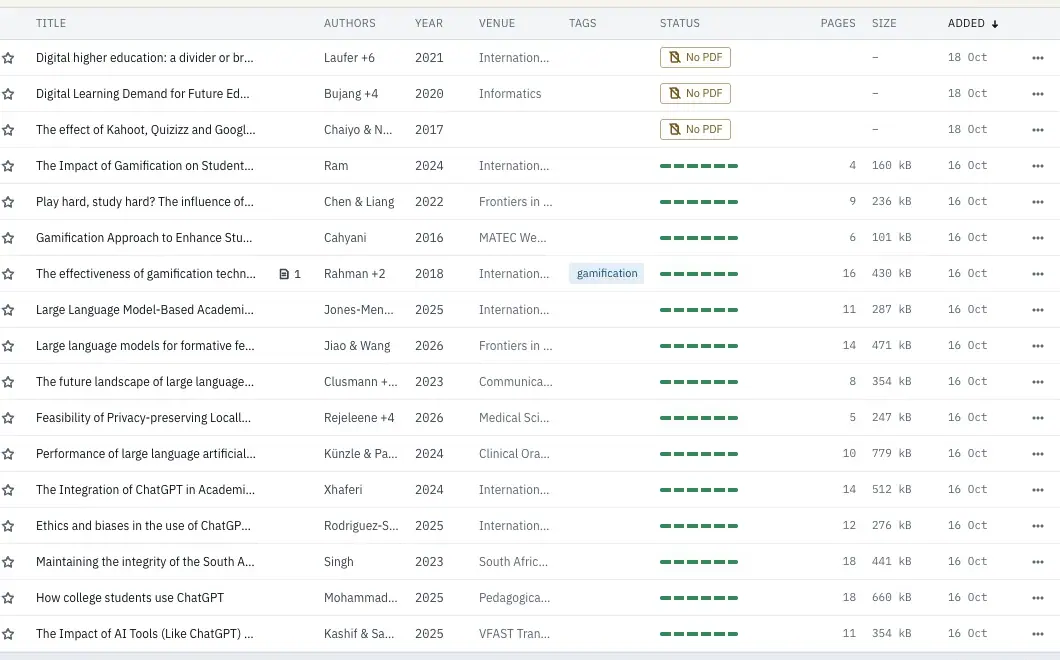Image resolution: width=1060 pixels, height=660 pixels.
Task: Star 'Large language models for formative' paper
Action: (x=8, y=346)
